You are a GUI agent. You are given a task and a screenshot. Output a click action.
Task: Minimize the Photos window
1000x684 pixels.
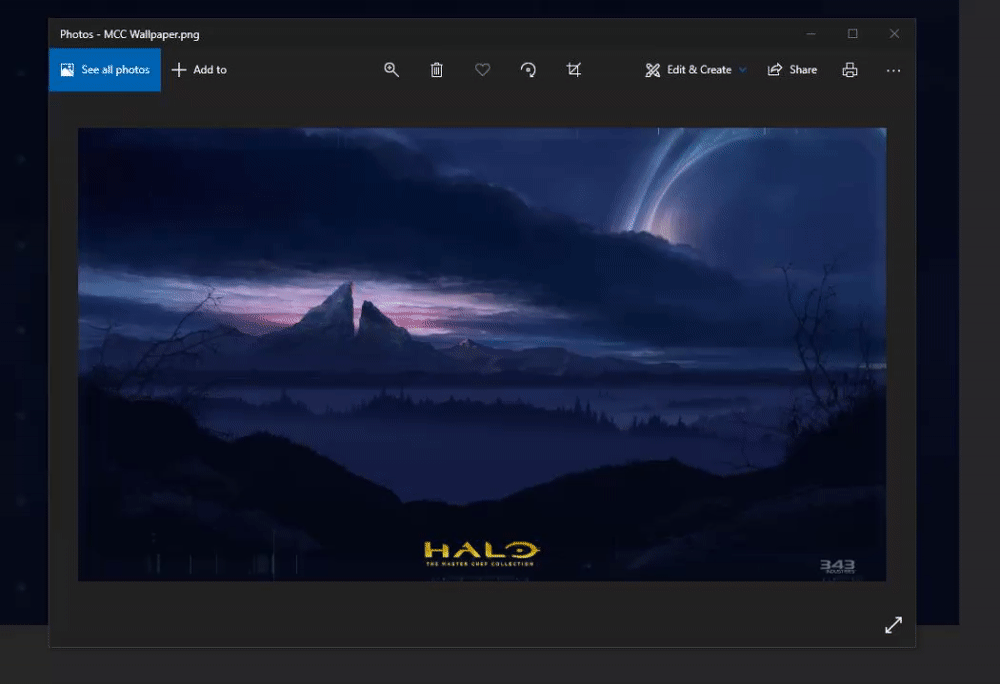point(811,34)
